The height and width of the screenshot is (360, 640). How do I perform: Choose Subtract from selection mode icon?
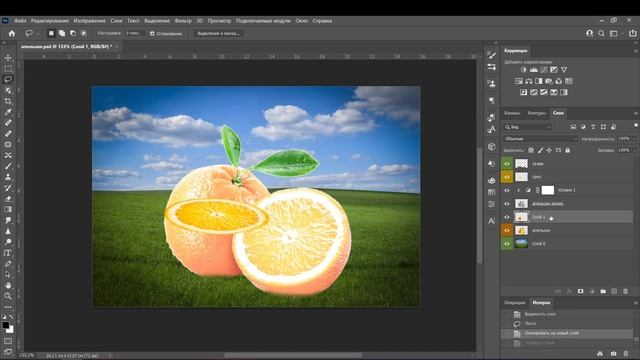pyautogui.click(x=73, y=33)
